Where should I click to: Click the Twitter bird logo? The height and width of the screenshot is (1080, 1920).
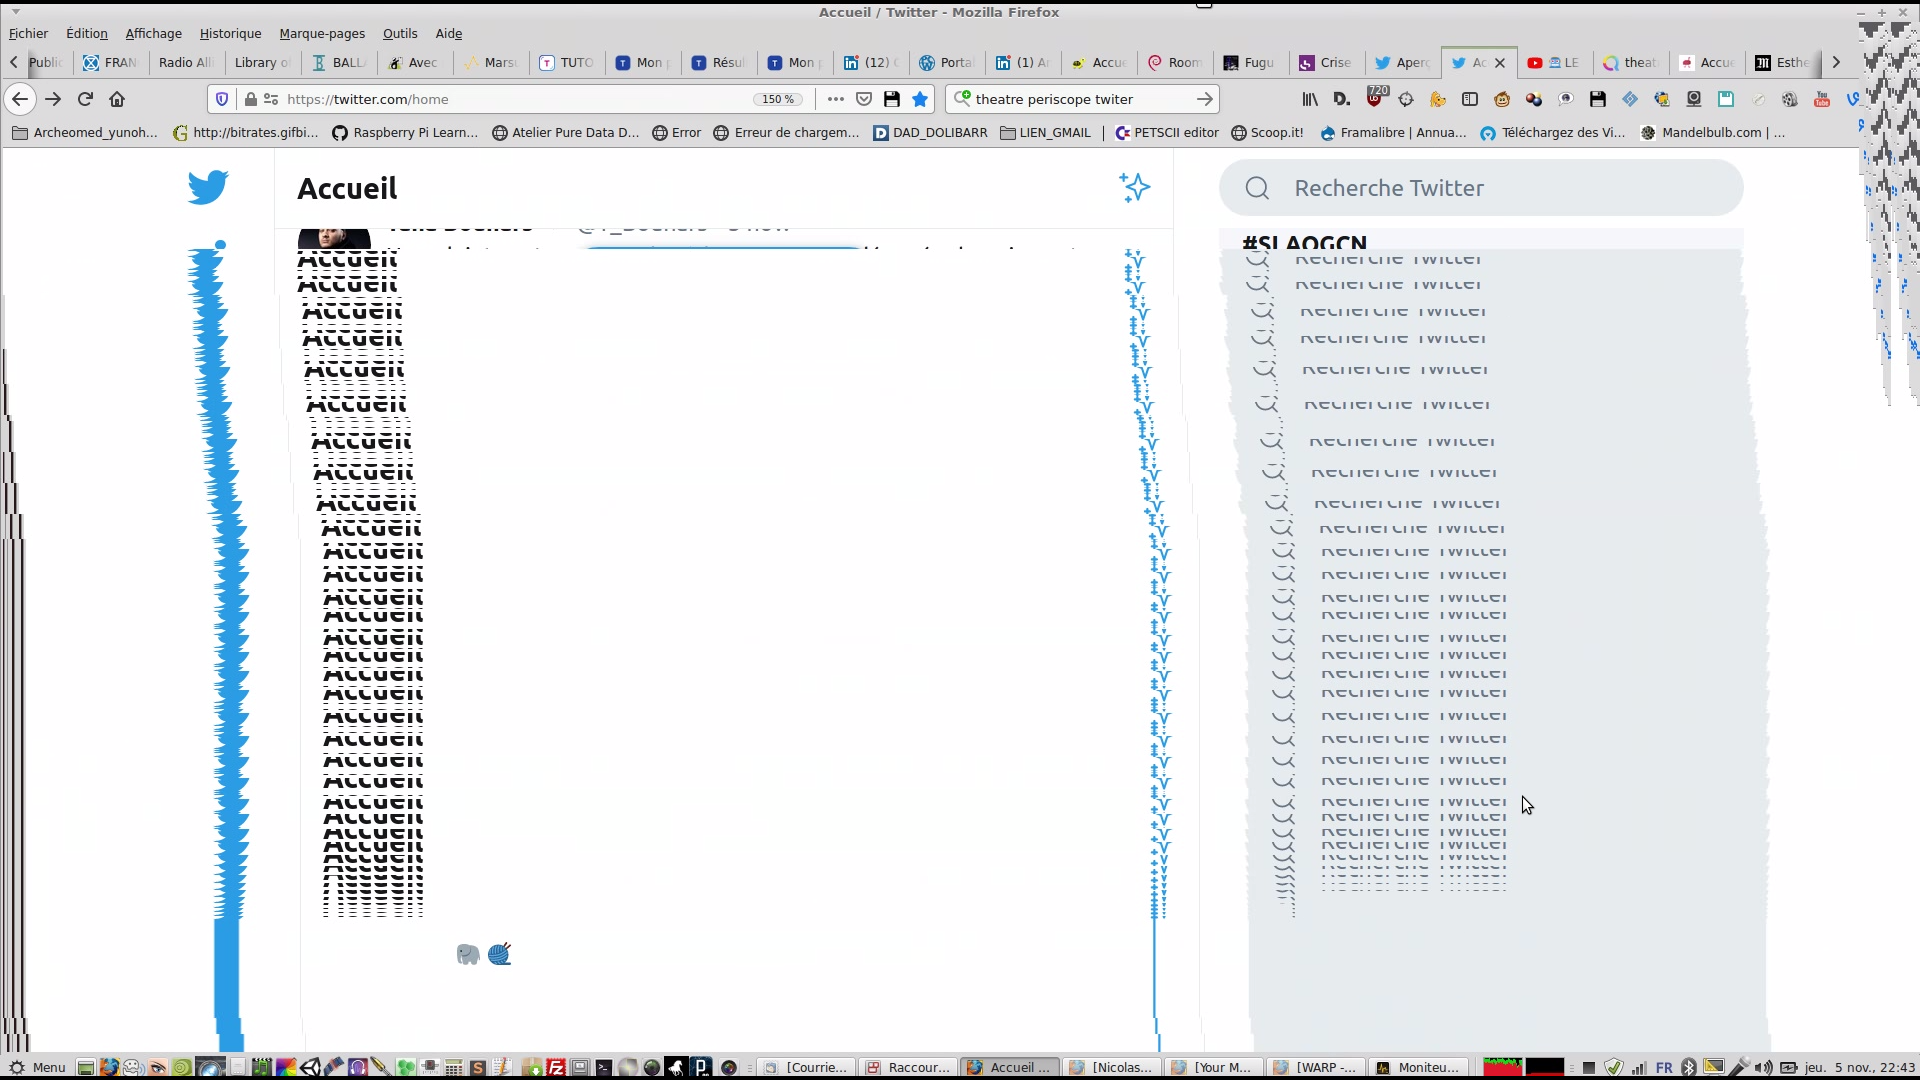pos(208,187)
